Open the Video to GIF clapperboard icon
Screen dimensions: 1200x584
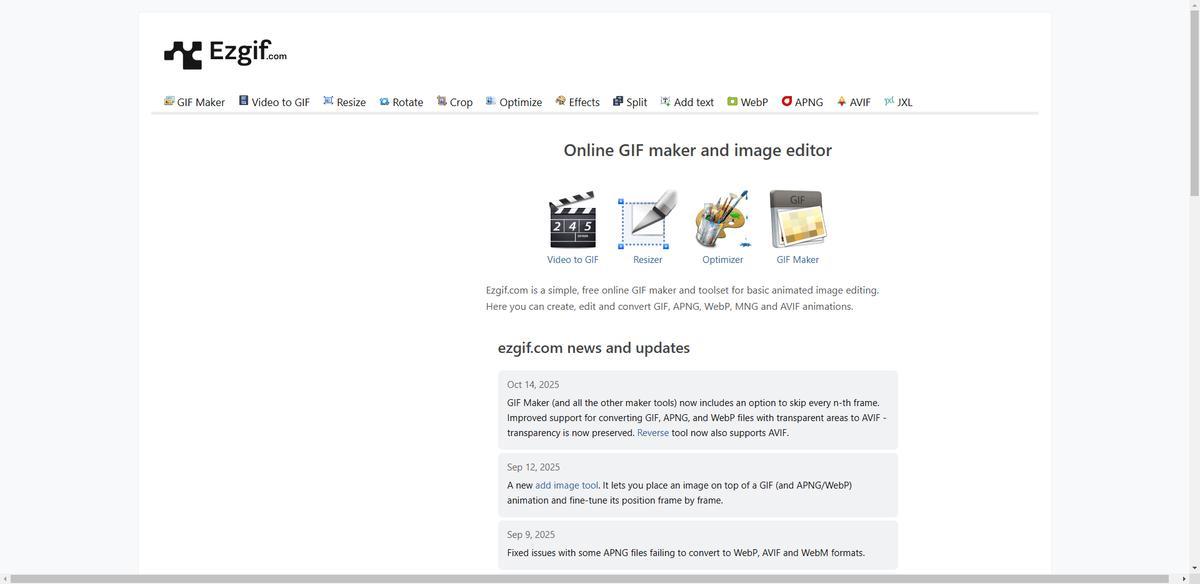point(572,219)
